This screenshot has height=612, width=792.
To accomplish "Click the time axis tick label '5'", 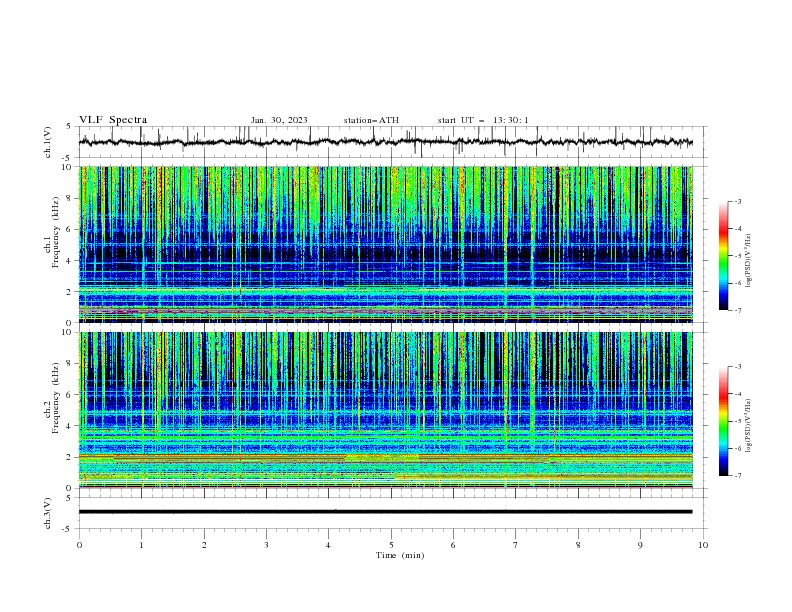I will pos(391,545).
